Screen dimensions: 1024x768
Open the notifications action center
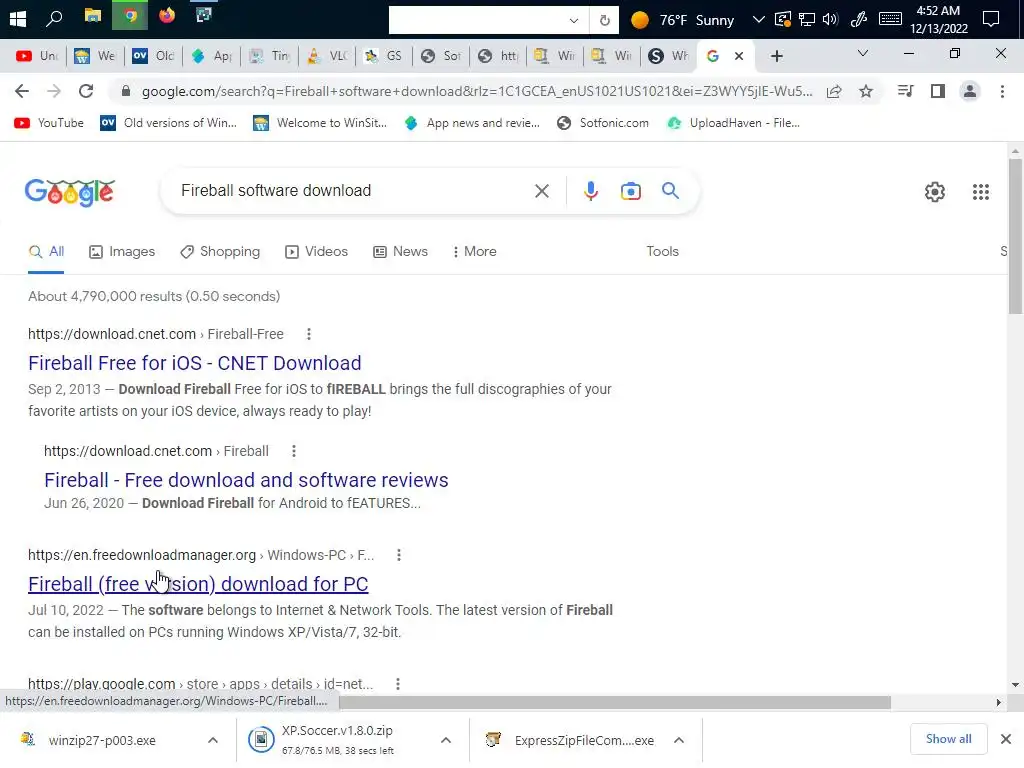991,19
